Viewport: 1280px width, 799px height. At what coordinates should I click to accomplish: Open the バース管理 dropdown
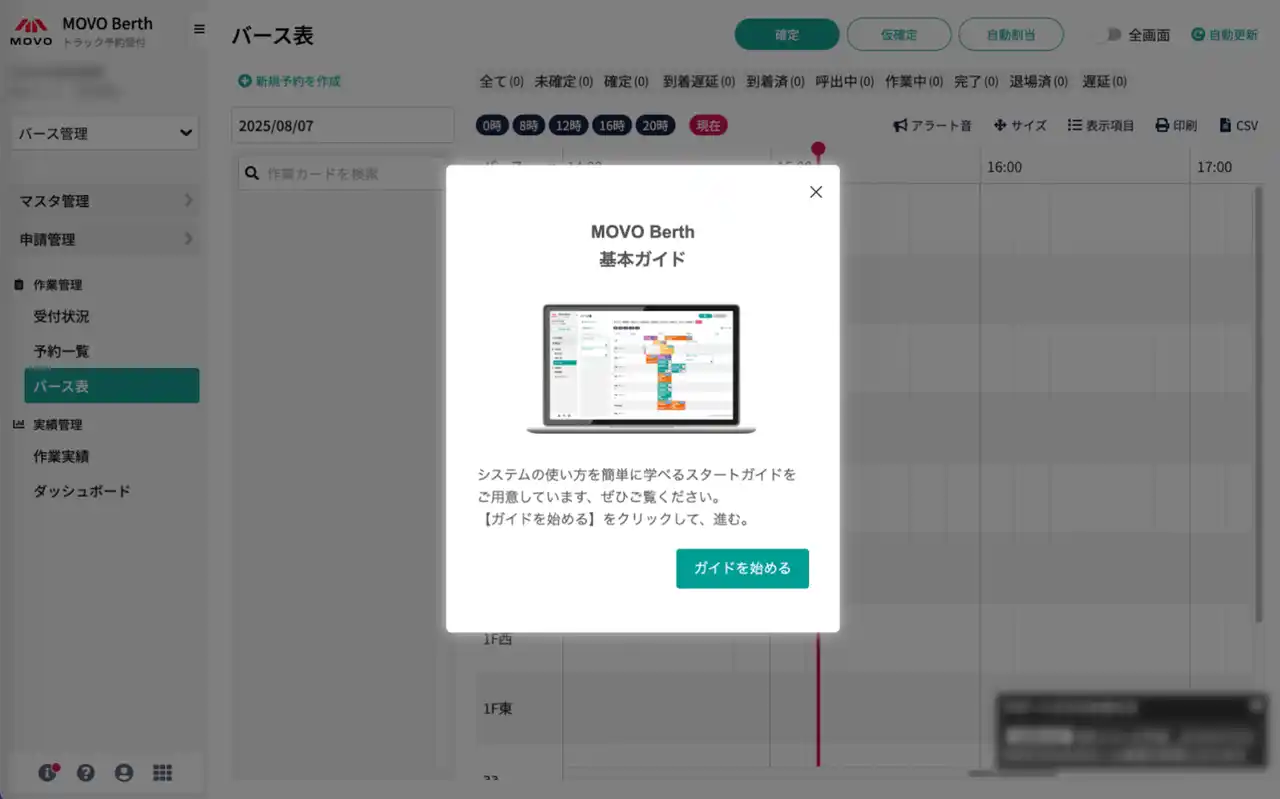105,133
